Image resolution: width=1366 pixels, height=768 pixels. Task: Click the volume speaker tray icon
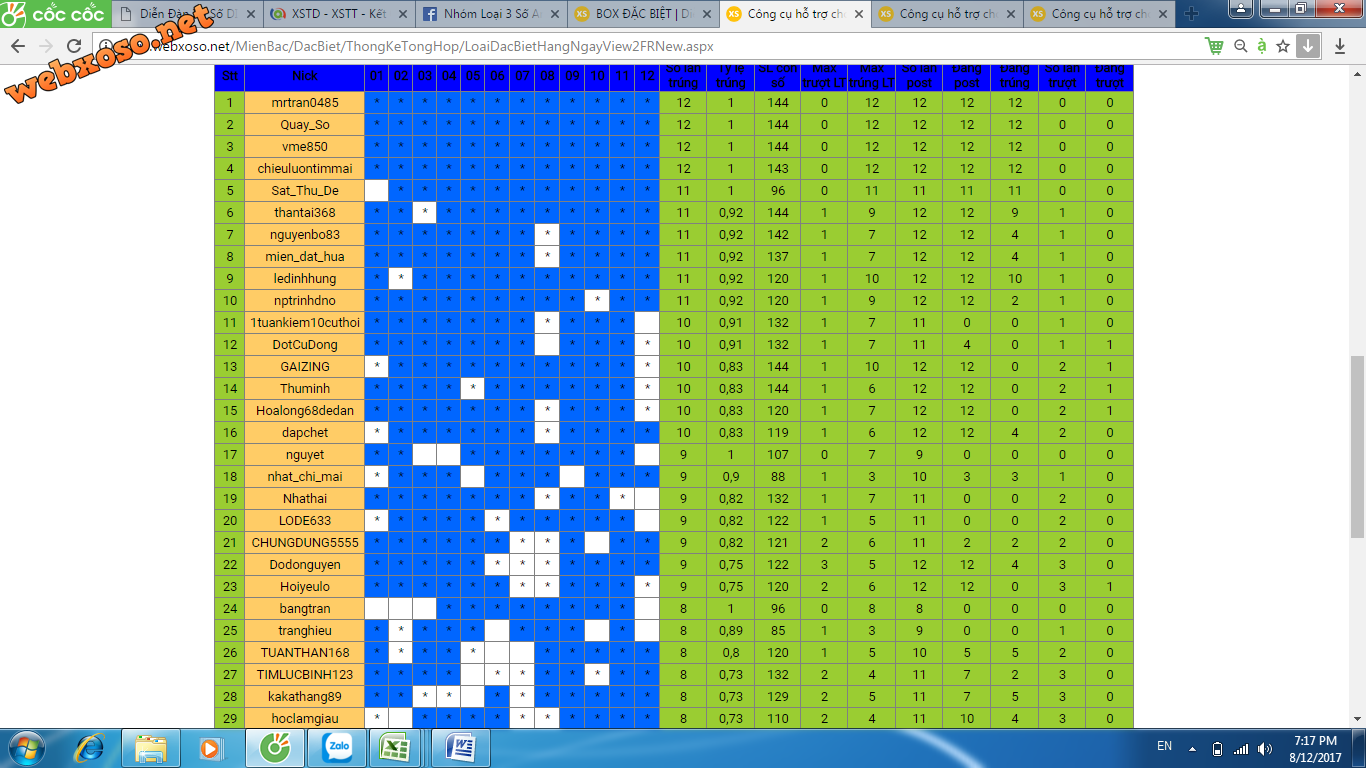[1265, 748]
